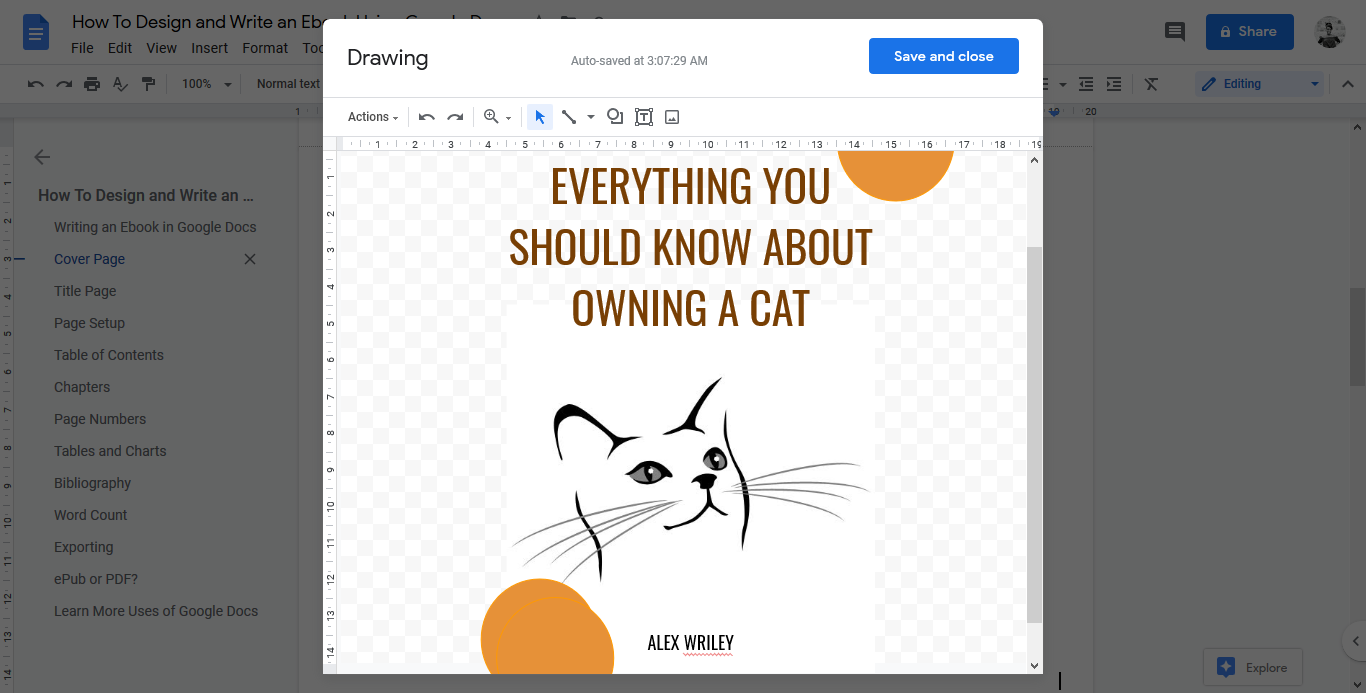Open document comment history

(x=1174, y=31)
